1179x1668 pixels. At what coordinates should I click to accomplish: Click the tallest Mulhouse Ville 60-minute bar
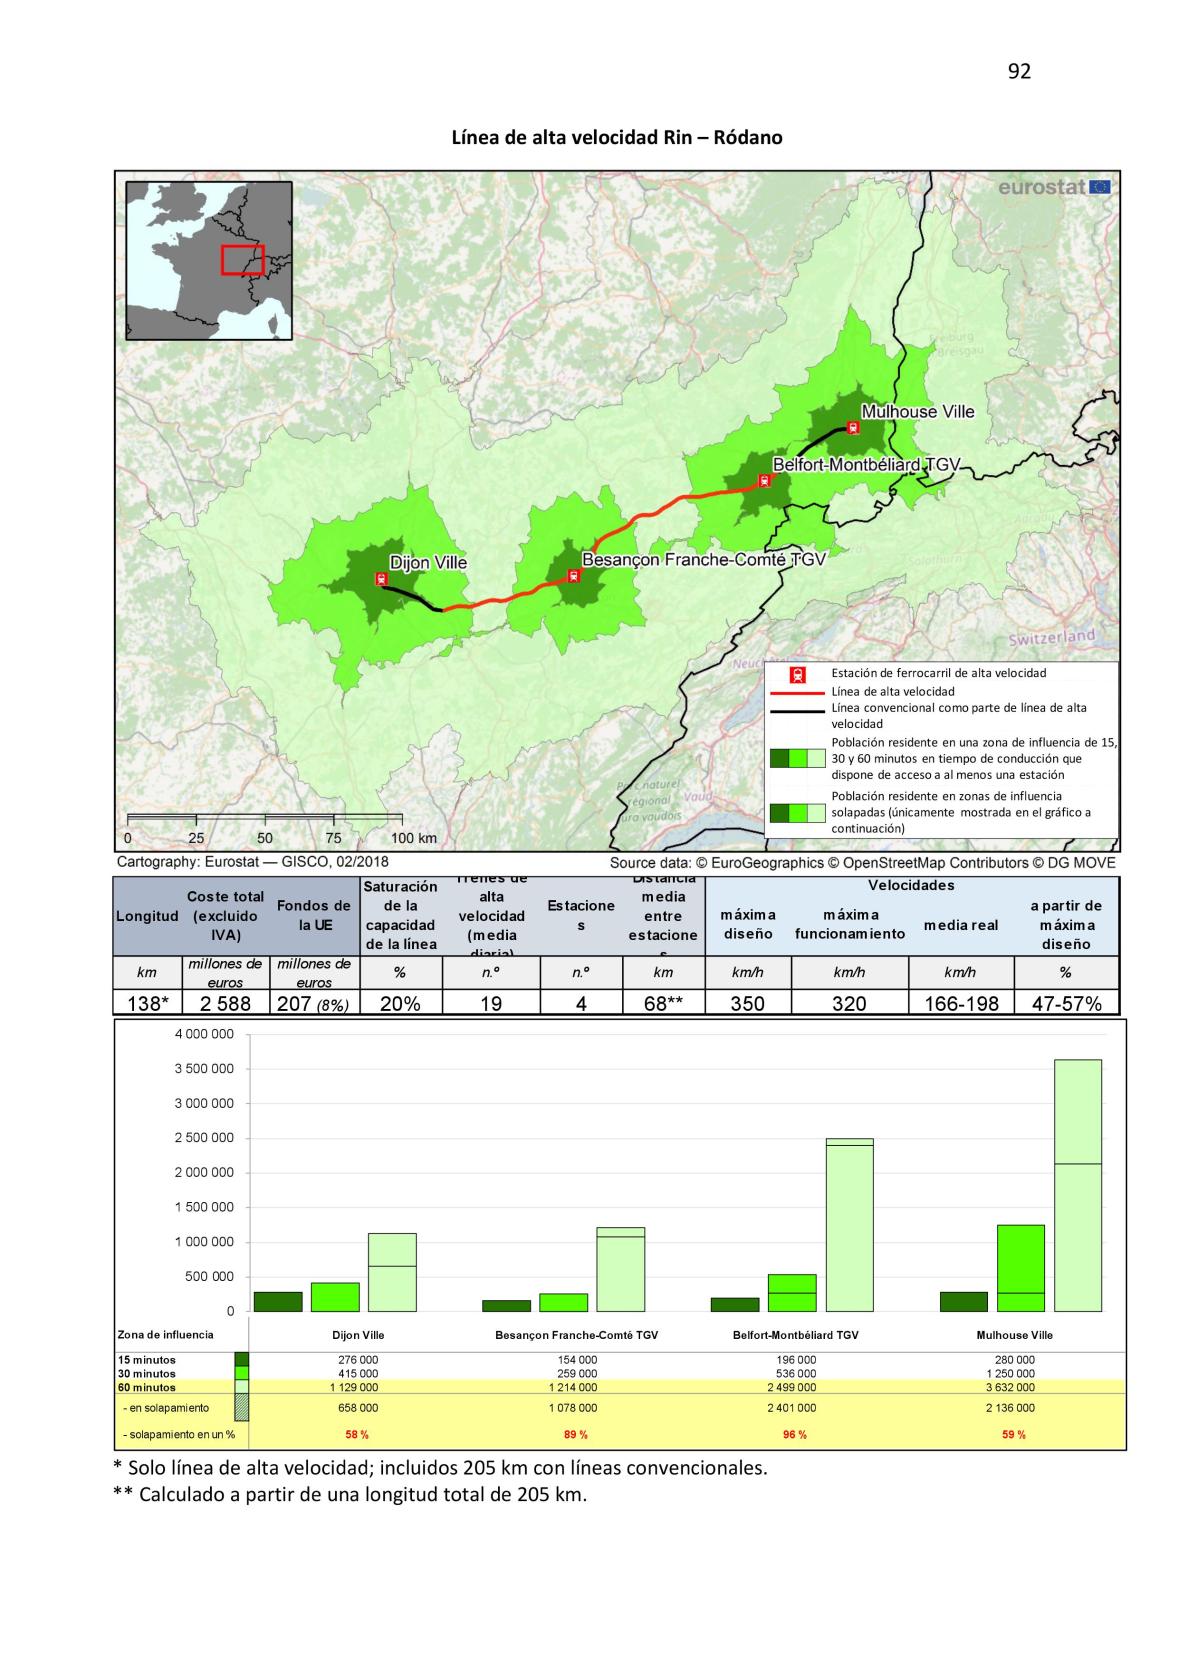1078,1185
